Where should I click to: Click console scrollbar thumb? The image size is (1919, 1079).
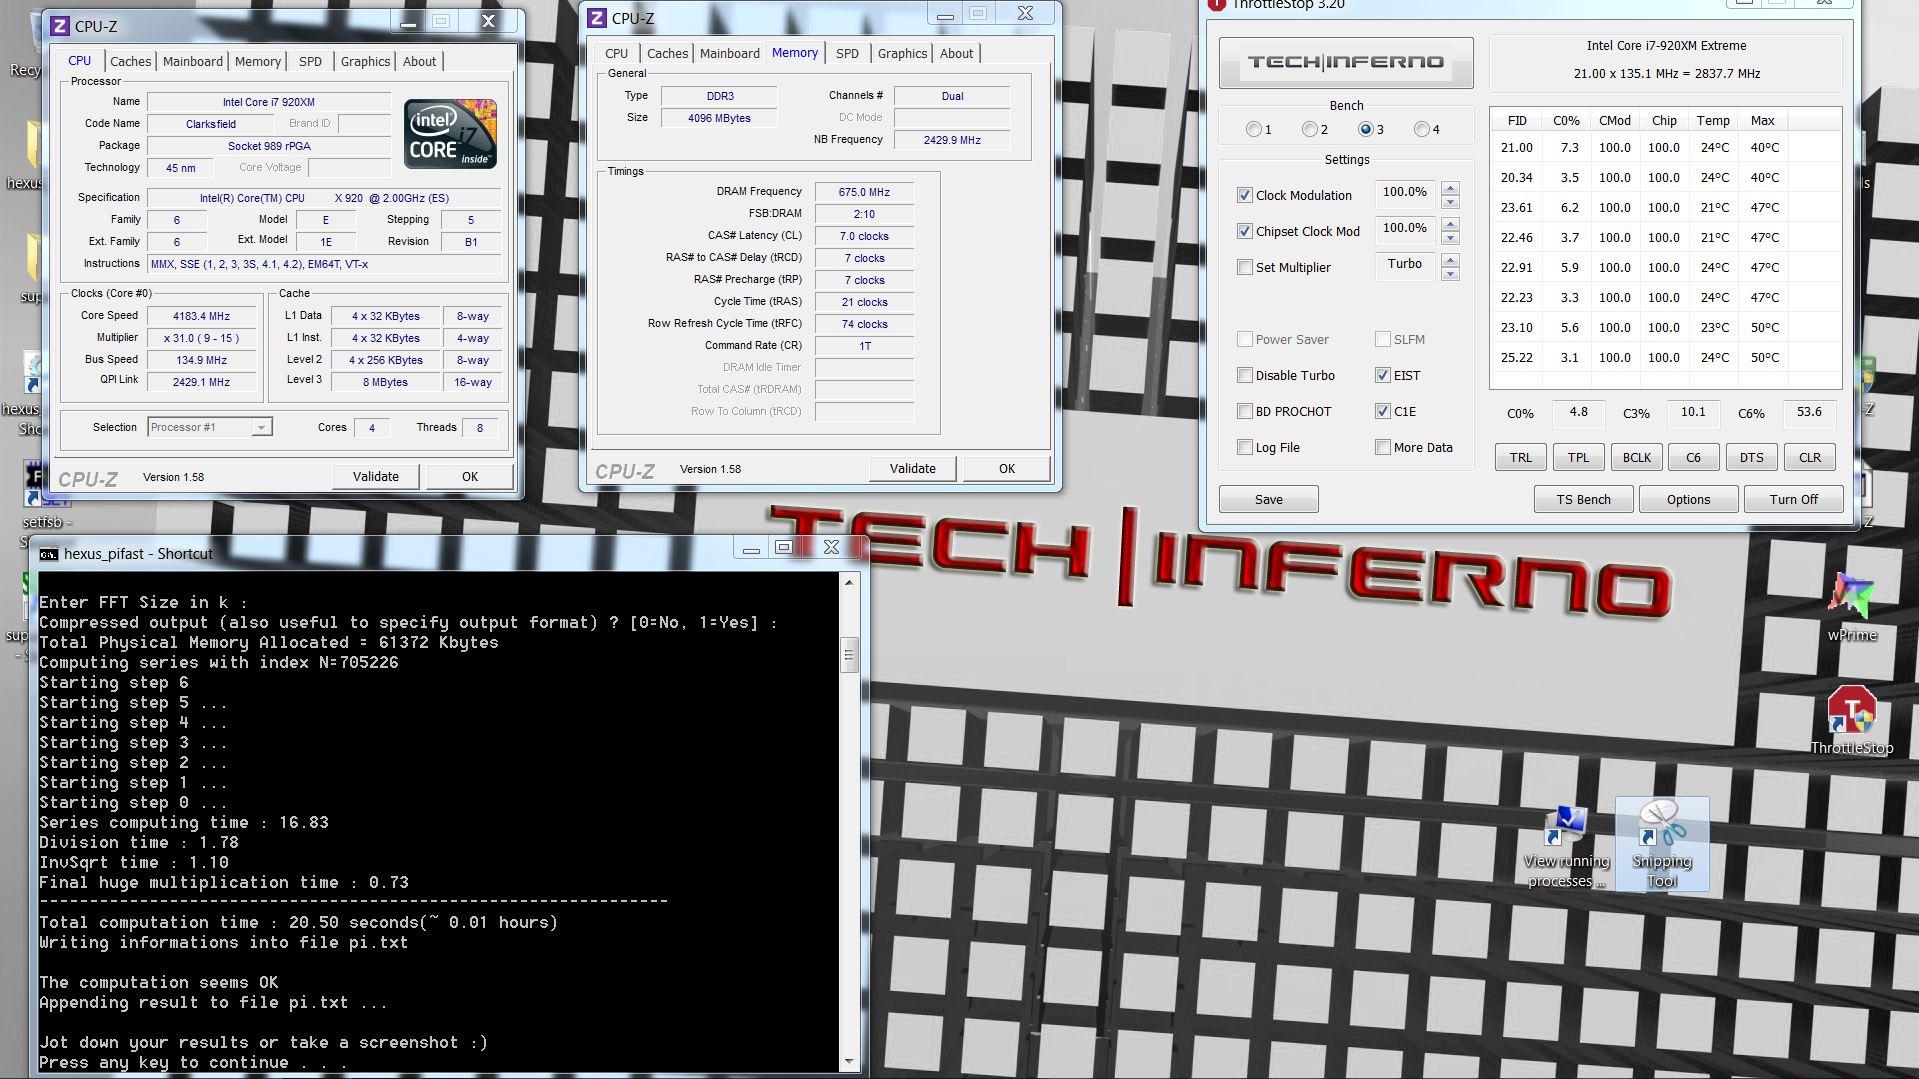(x=849, y=656)
